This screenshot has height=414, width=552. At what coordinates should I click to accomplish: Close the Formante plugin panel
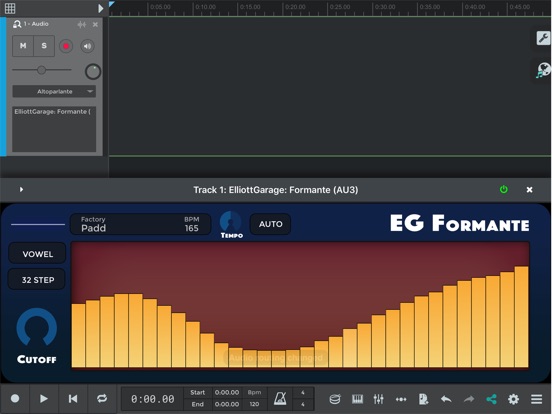tap(529, 190)
